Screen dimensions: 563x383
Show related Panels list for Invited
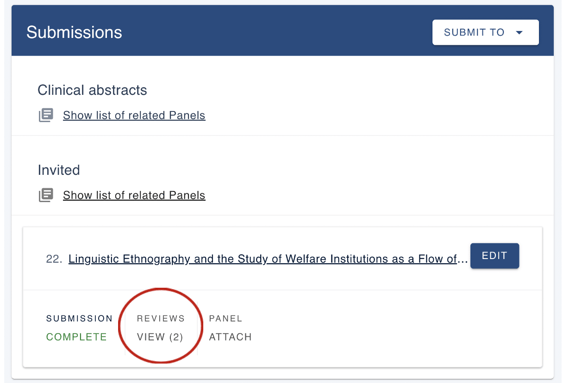point(134,195)
